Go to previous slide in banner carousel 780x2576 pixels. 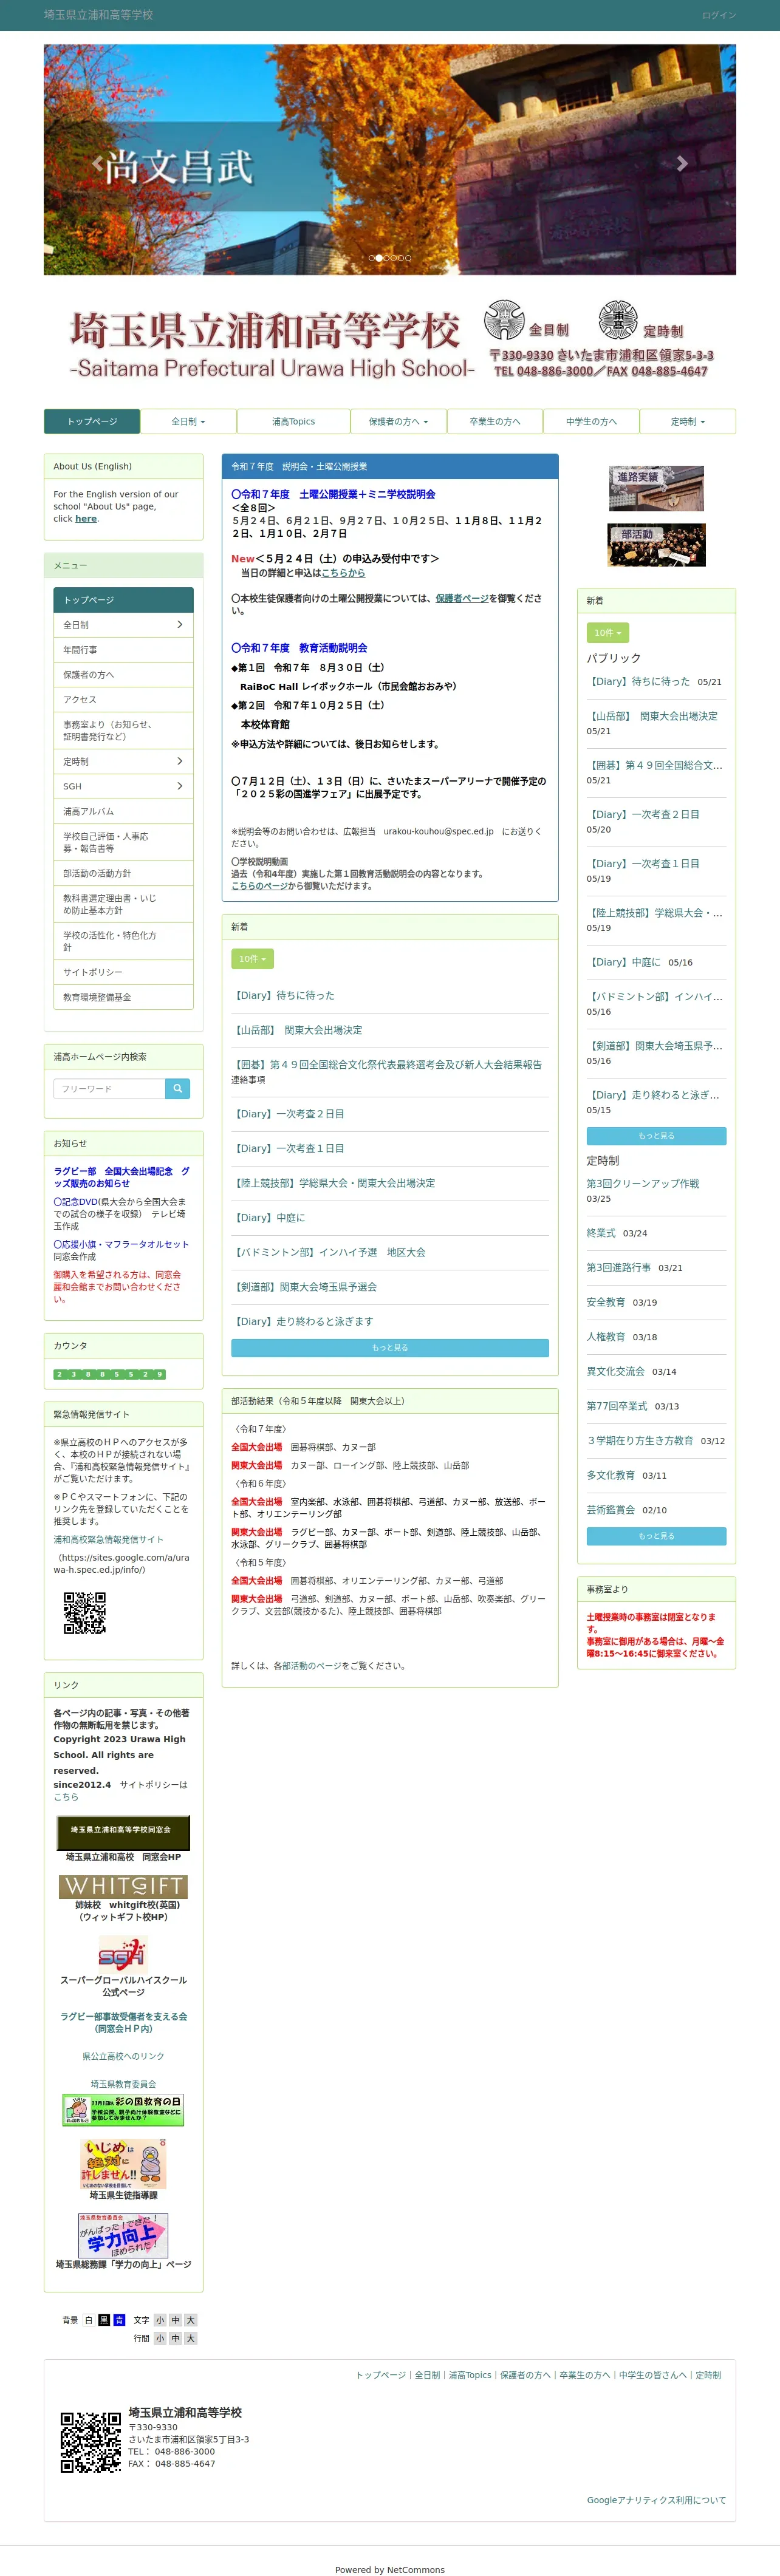click(97, 163)
